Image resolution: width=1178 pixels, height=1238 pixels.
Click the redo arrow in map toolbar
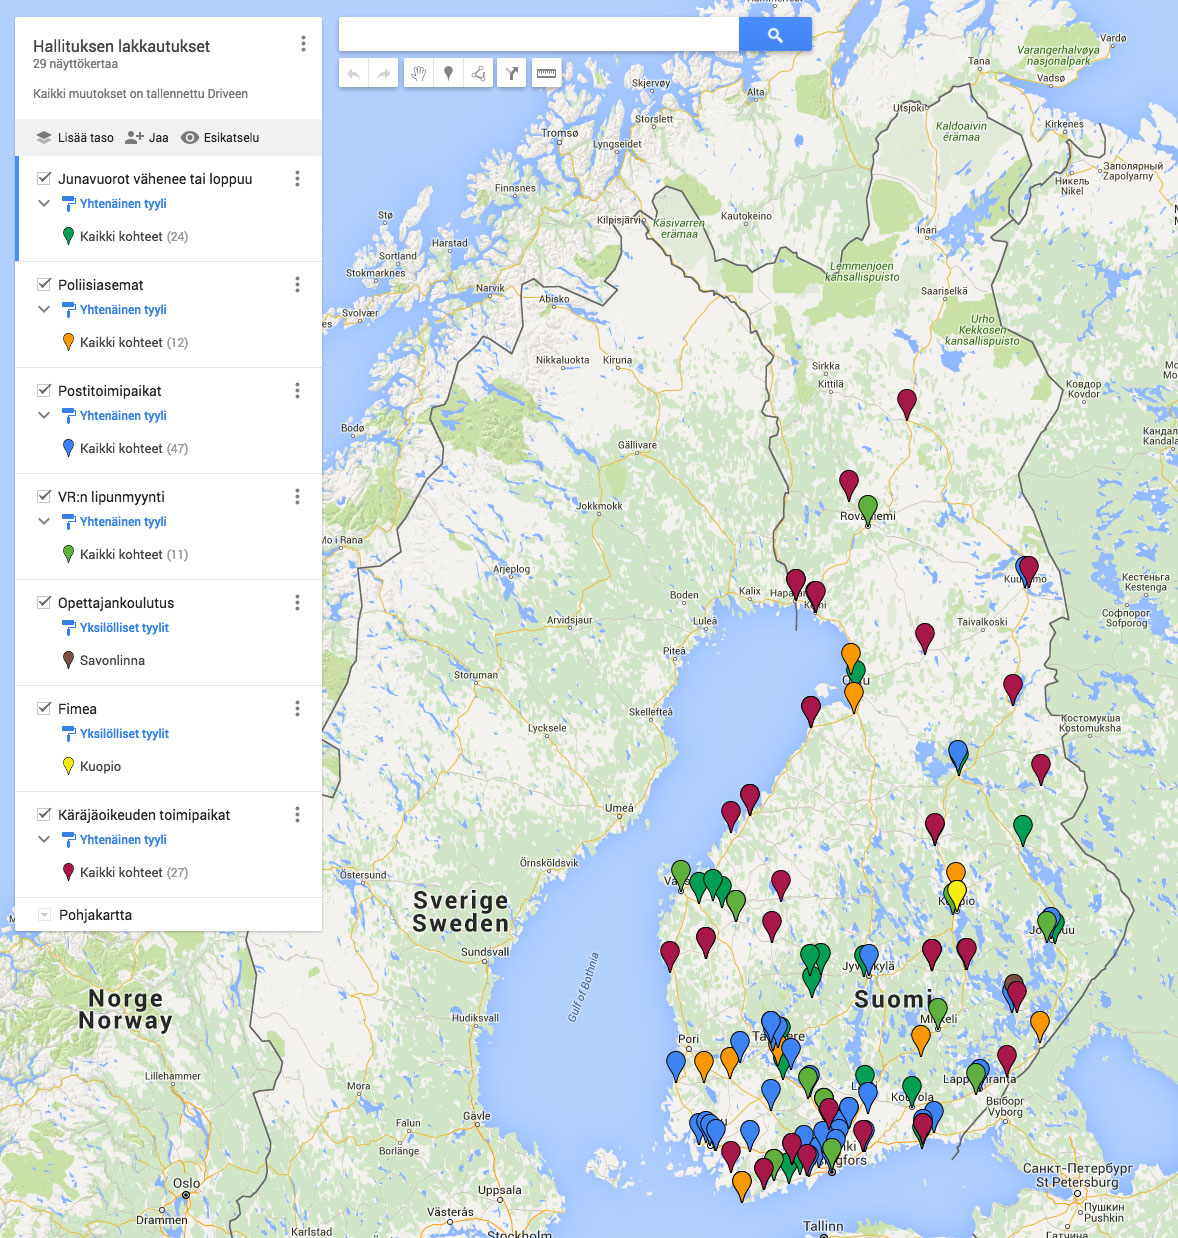click(x=383, y=73)
